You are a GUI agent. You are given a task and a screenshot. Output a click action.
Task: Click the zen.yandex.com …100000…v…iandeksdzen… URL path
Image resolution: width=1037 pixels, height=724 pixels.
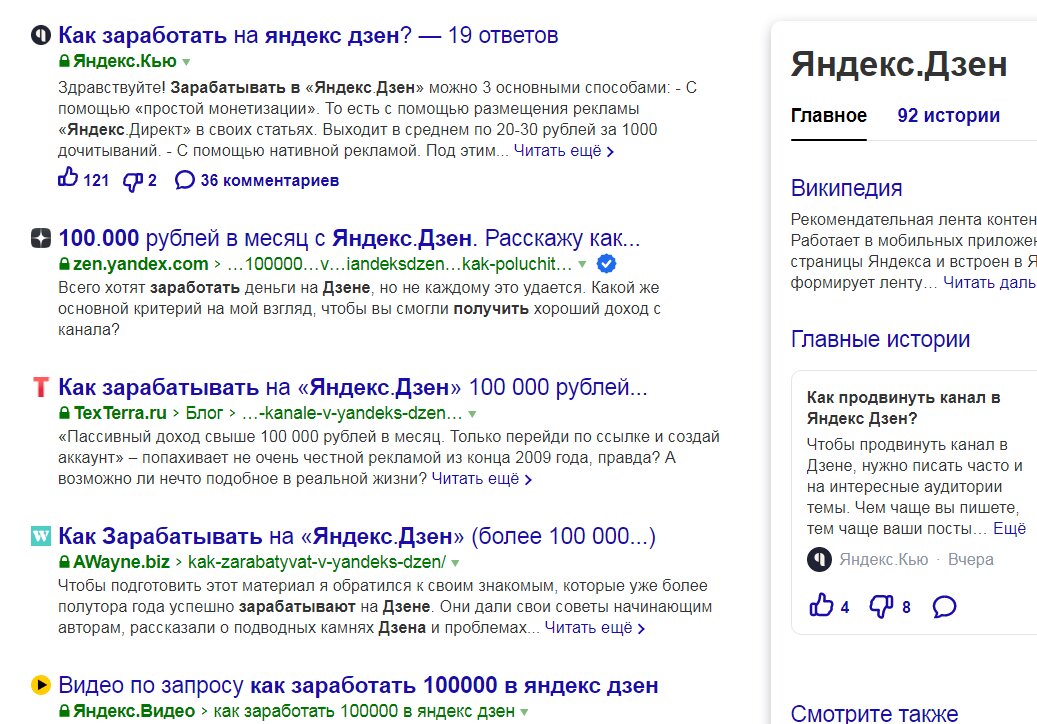coord(400,264)
